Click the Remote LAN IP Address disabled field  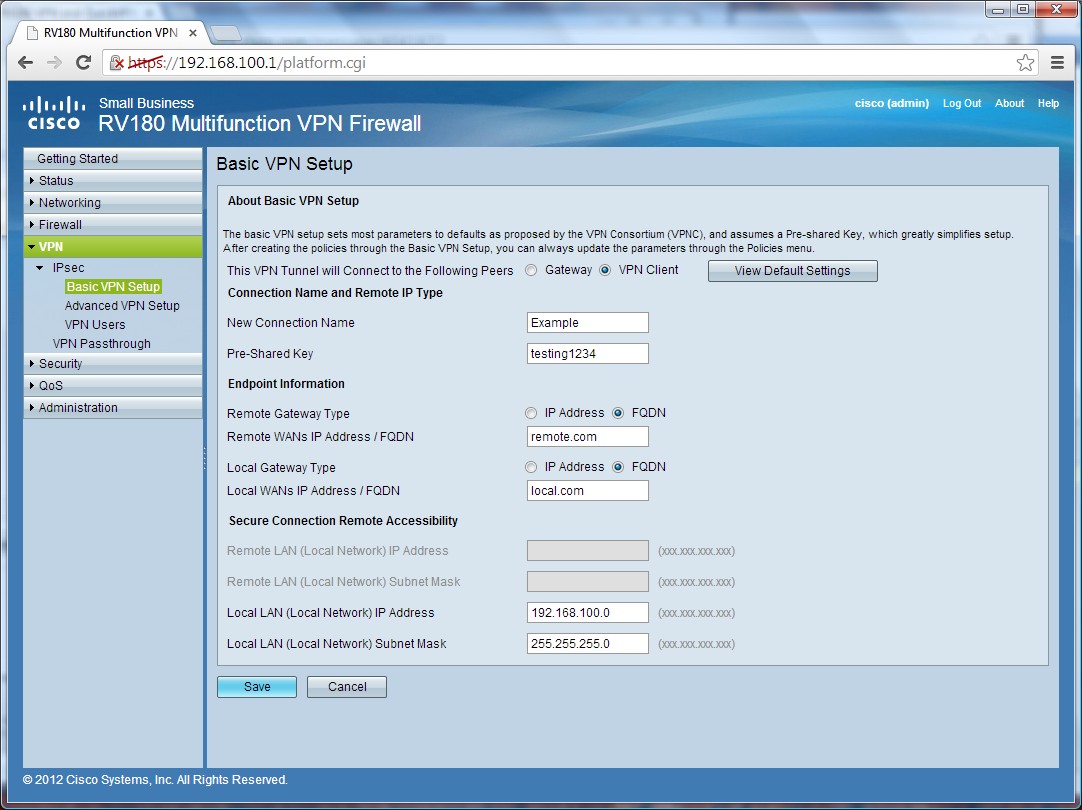click(588, 551)
